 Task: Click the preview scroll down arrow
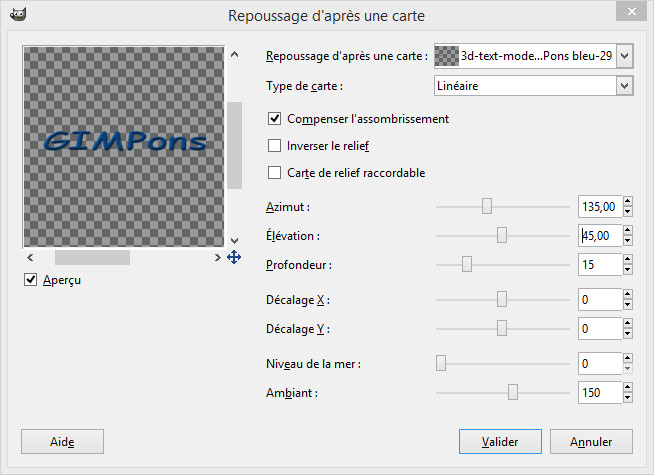pyautogui.click(x=234, y=241)
